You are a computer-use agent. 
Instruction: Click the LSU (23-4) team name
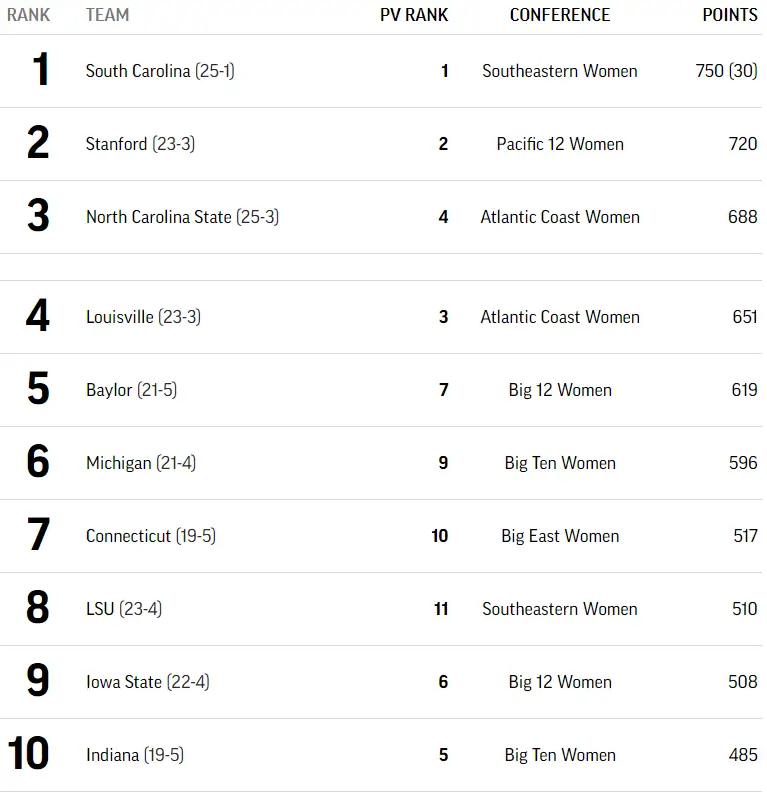123,609
